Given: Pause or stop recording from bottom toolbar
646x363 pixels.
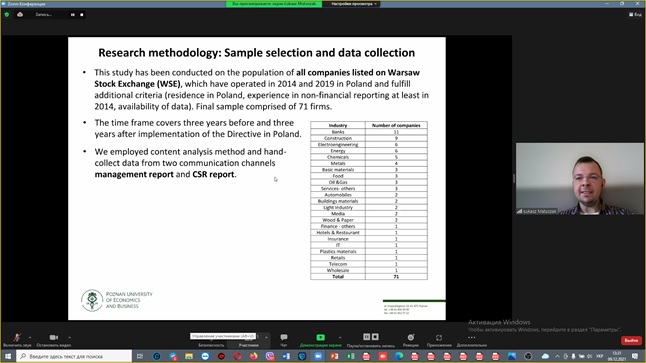Looking at the screenshot, I should (x=370, y=337).
